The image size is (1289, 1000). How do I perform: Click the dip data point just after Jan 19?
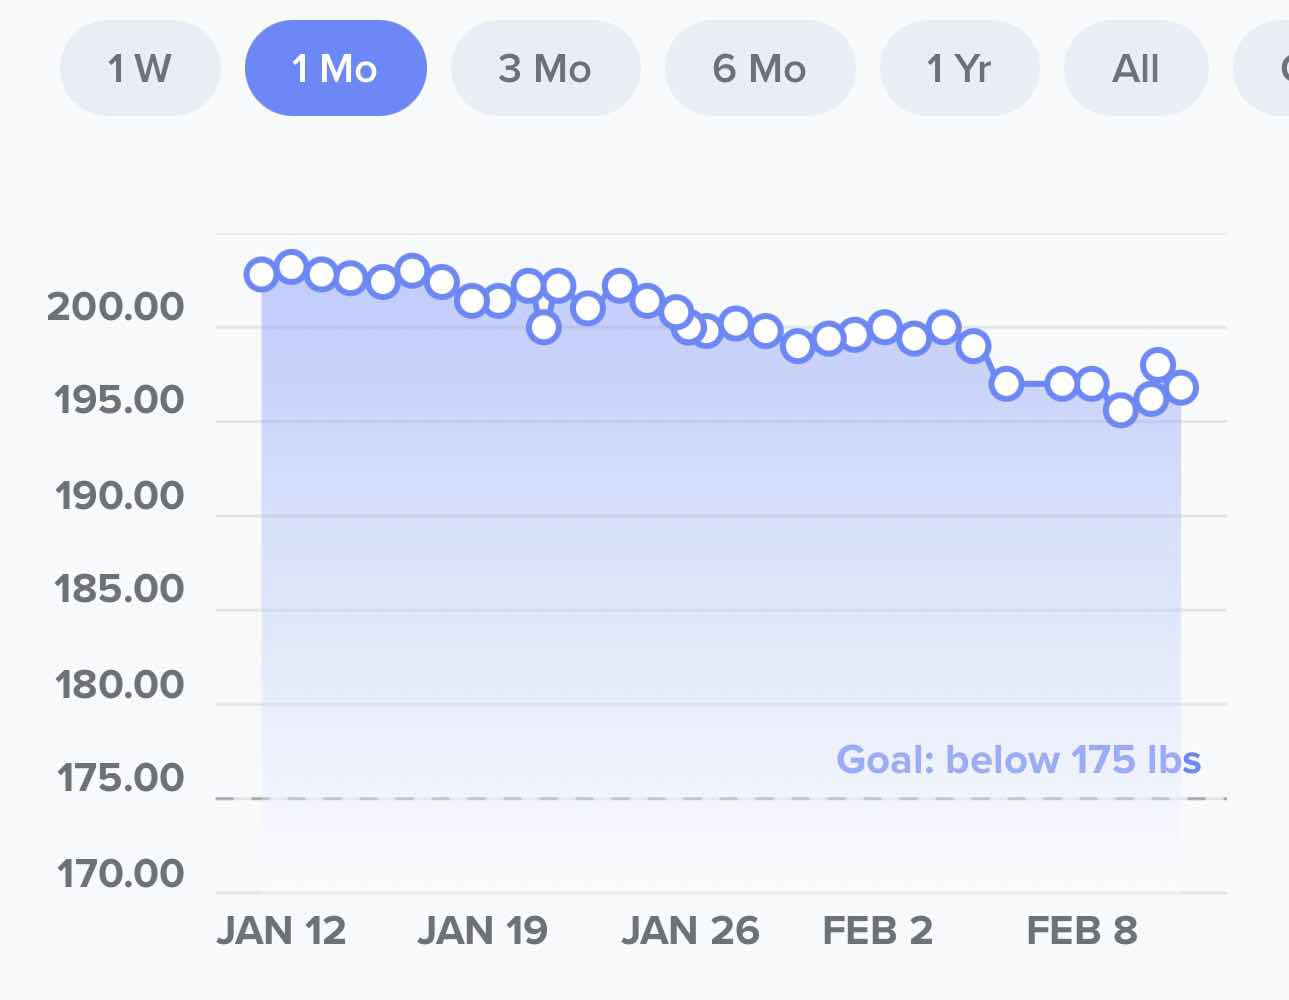click(x=543, y=326)
